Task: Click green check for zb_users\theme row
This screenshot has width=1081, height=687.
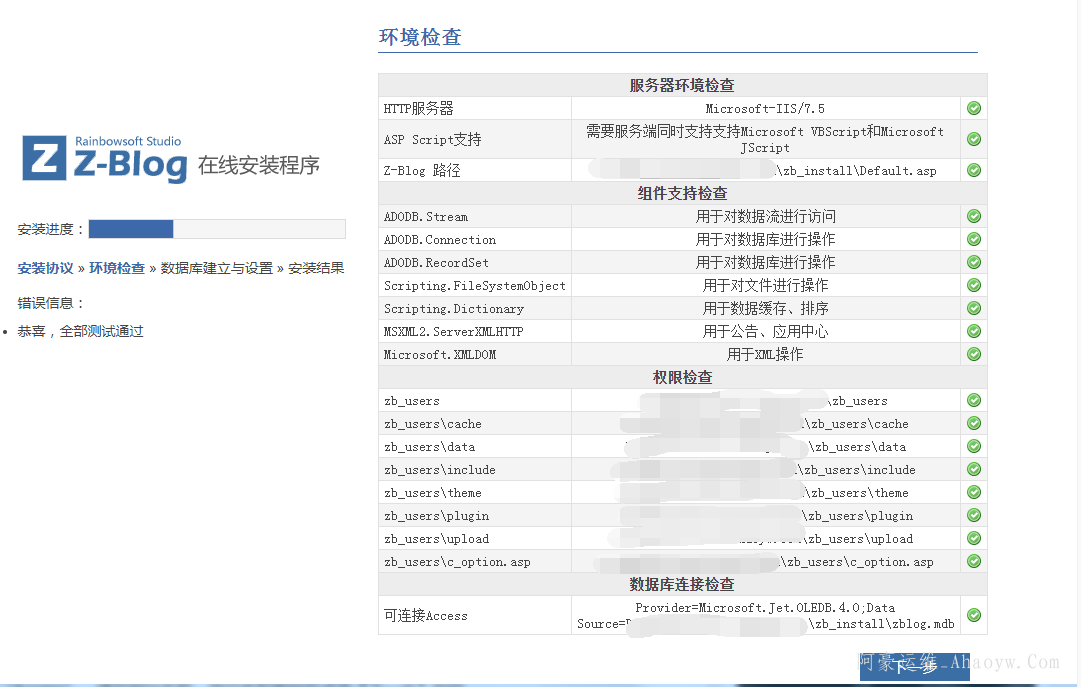Action: click(x=973, y=492)
